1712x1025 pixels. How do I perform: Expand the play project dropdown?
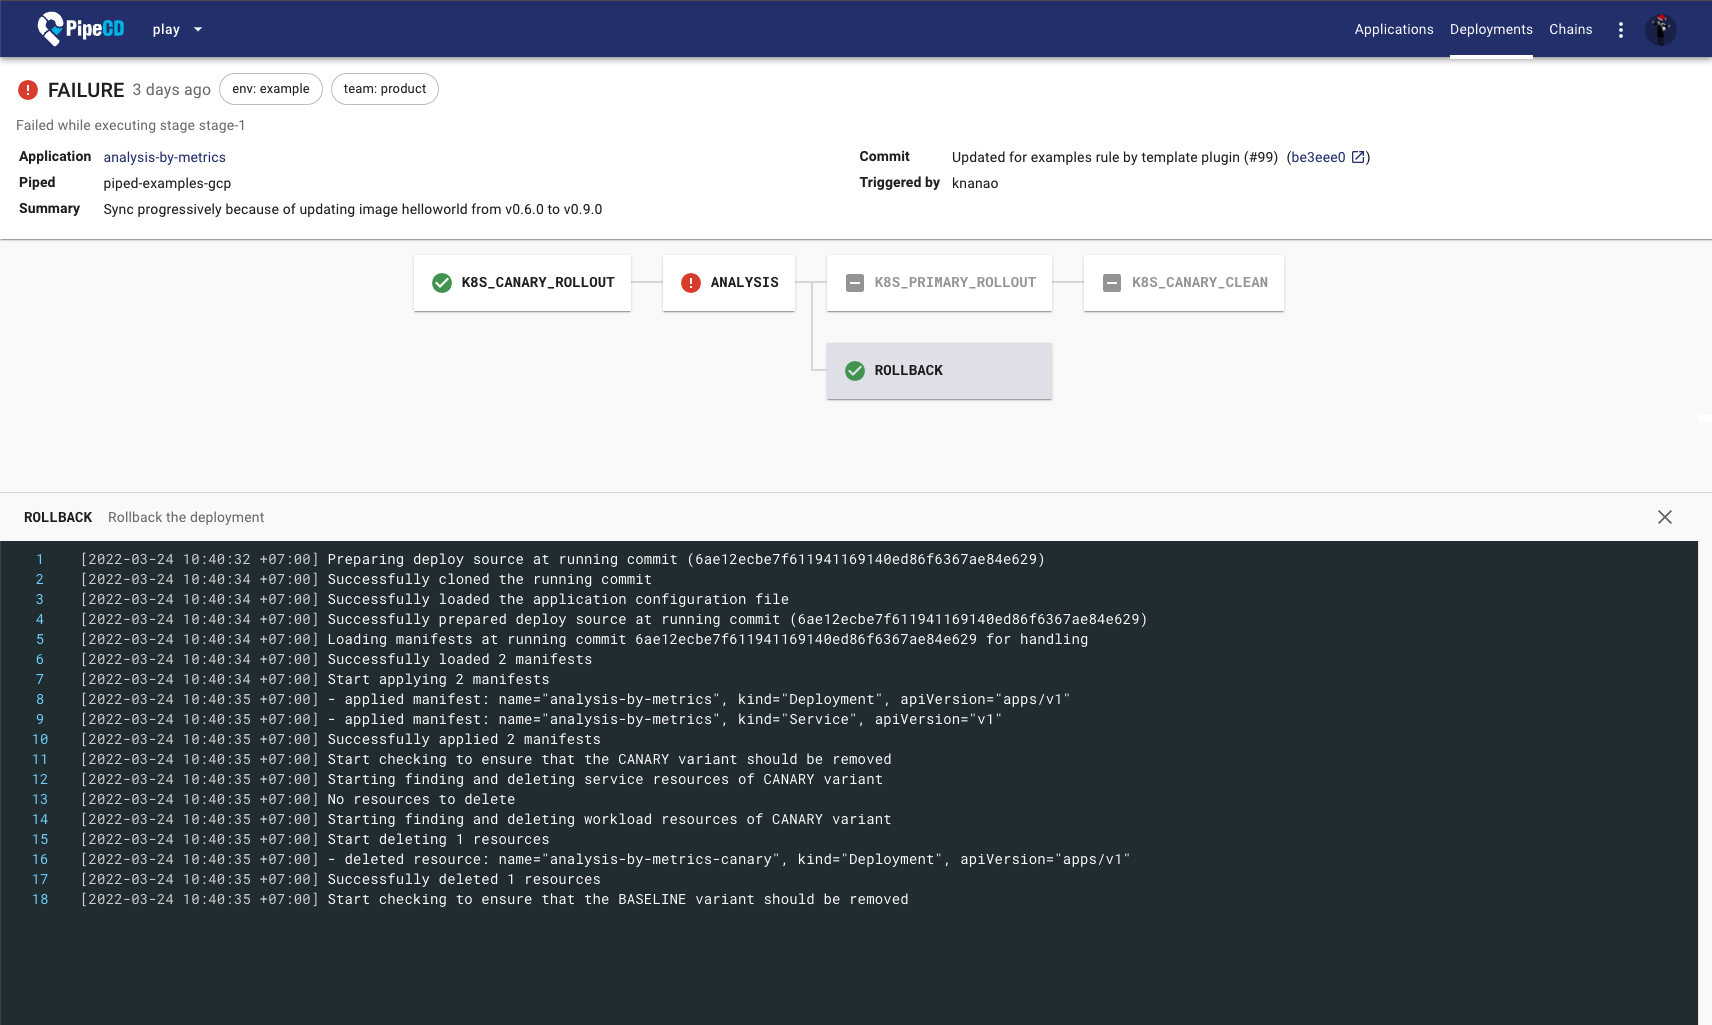pyautogui.click(x=177, y=29)
